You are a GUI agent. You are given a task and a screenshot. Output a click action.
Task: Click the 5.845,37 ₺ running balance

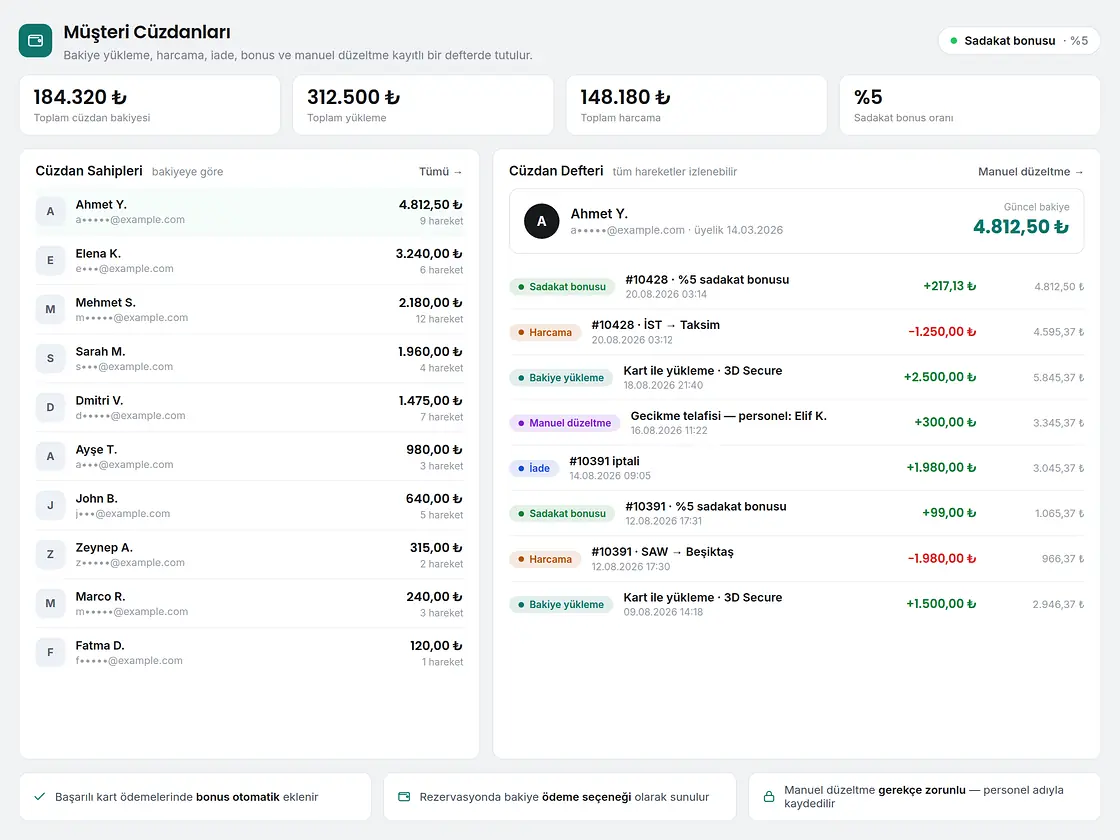1059,378
